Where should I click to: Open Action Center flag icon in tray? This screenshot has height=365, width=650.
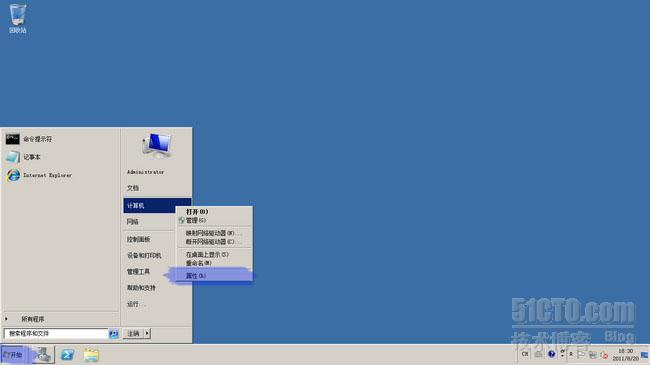[x=581, y=355]
